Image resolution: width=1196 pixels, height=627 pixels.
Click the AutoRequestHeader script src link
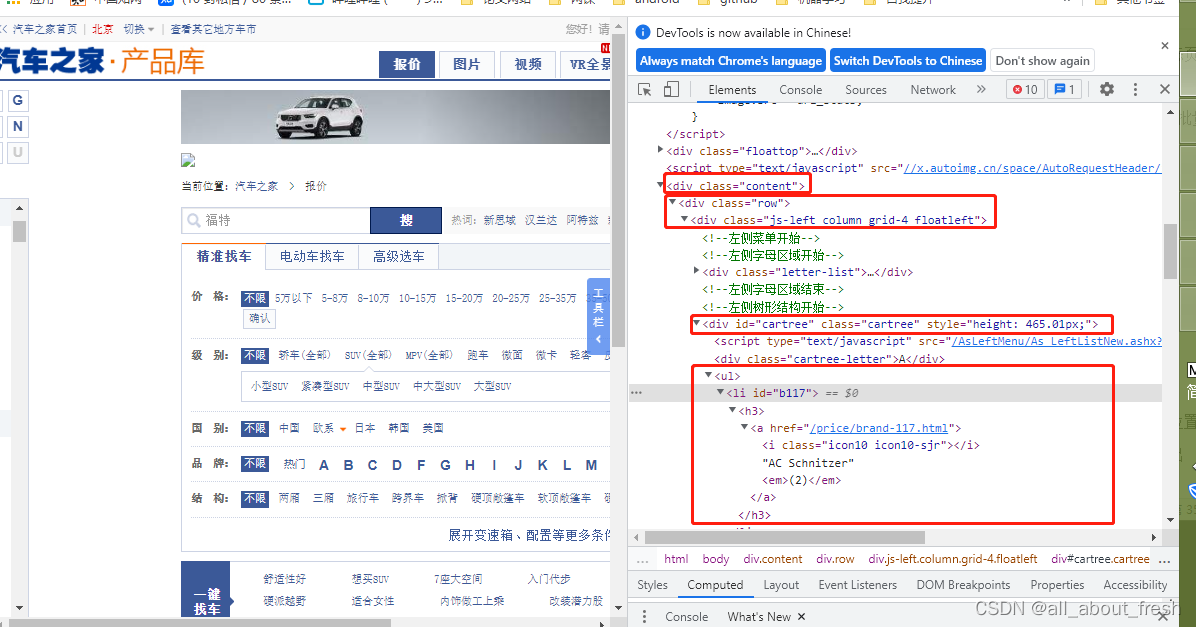click(1033, 168)
